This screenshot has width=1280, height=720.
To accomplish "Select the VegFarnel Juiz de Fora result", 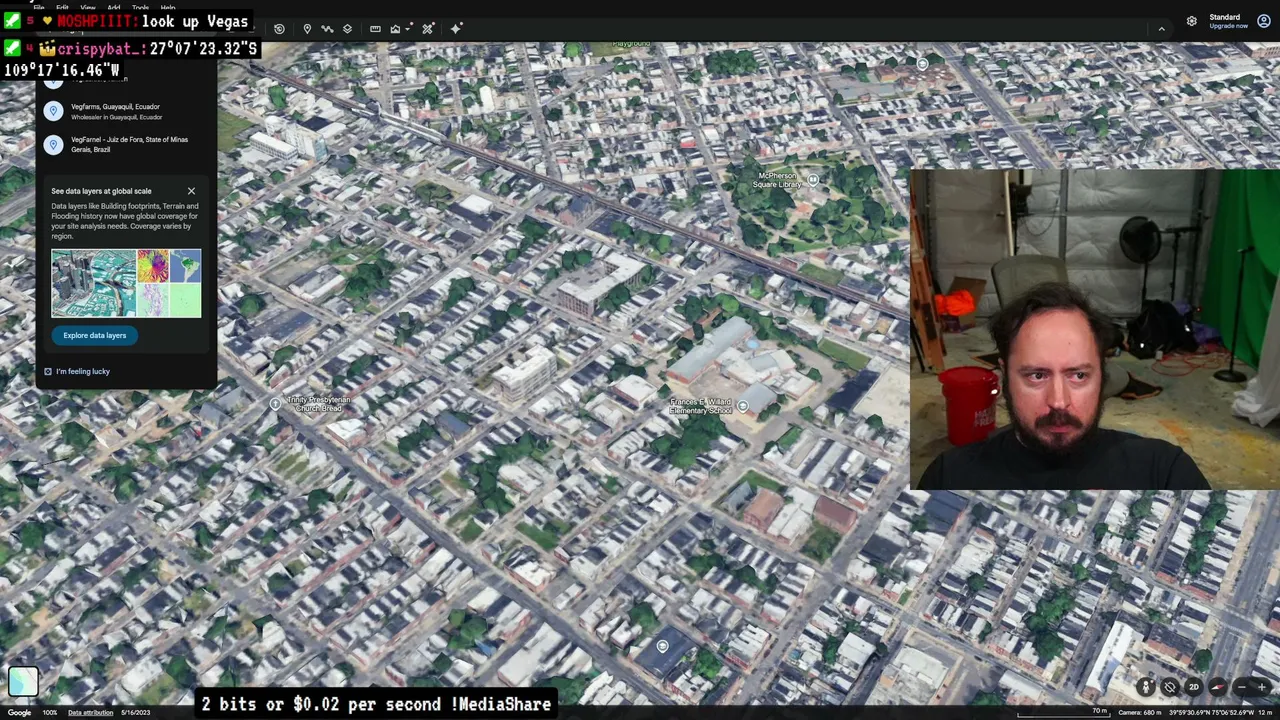I will tap(126, 144).
